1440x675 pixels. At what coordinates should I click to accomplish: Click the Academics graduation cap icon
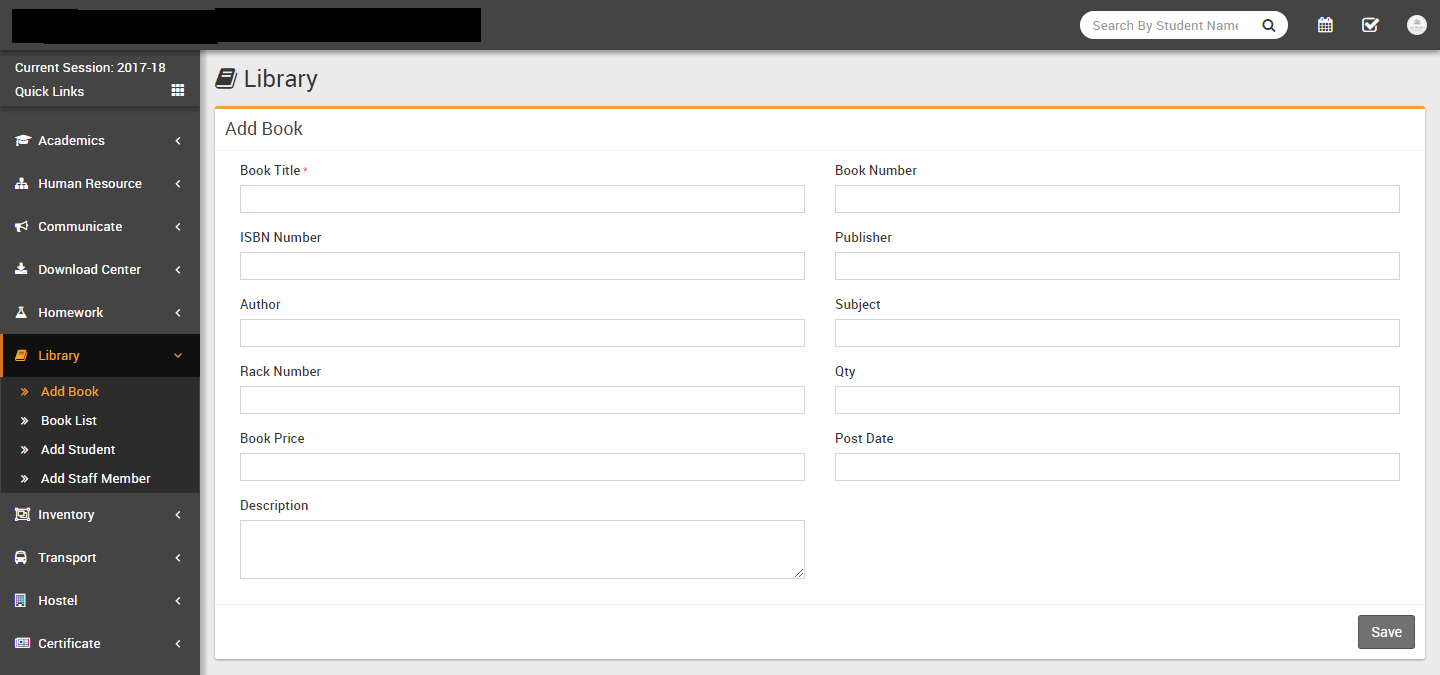tap(22, 141)
